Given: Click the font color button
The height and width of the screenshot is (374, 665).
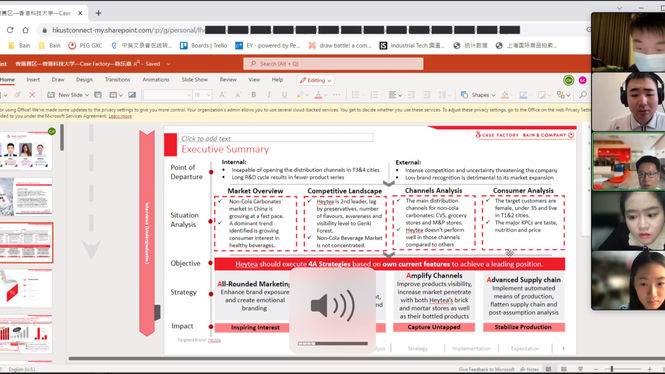Looking at the screenshot, I should [319, 95].
